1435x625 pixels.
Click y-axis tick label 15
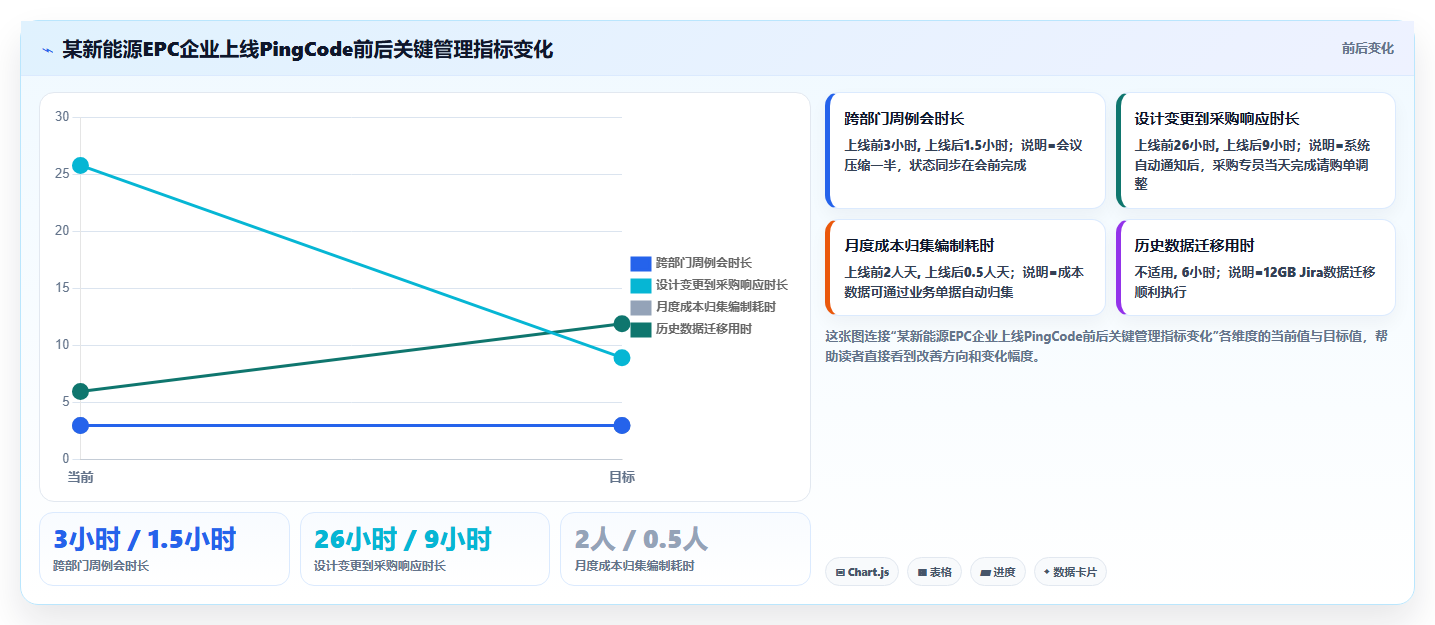(62, 288)
